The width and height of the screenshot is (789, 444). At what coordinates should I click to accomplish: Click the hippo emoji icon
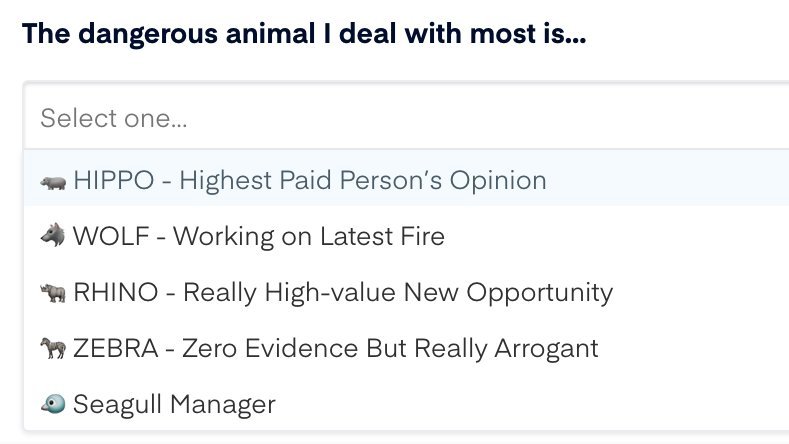pyautogui.click(x=53, y=182)
